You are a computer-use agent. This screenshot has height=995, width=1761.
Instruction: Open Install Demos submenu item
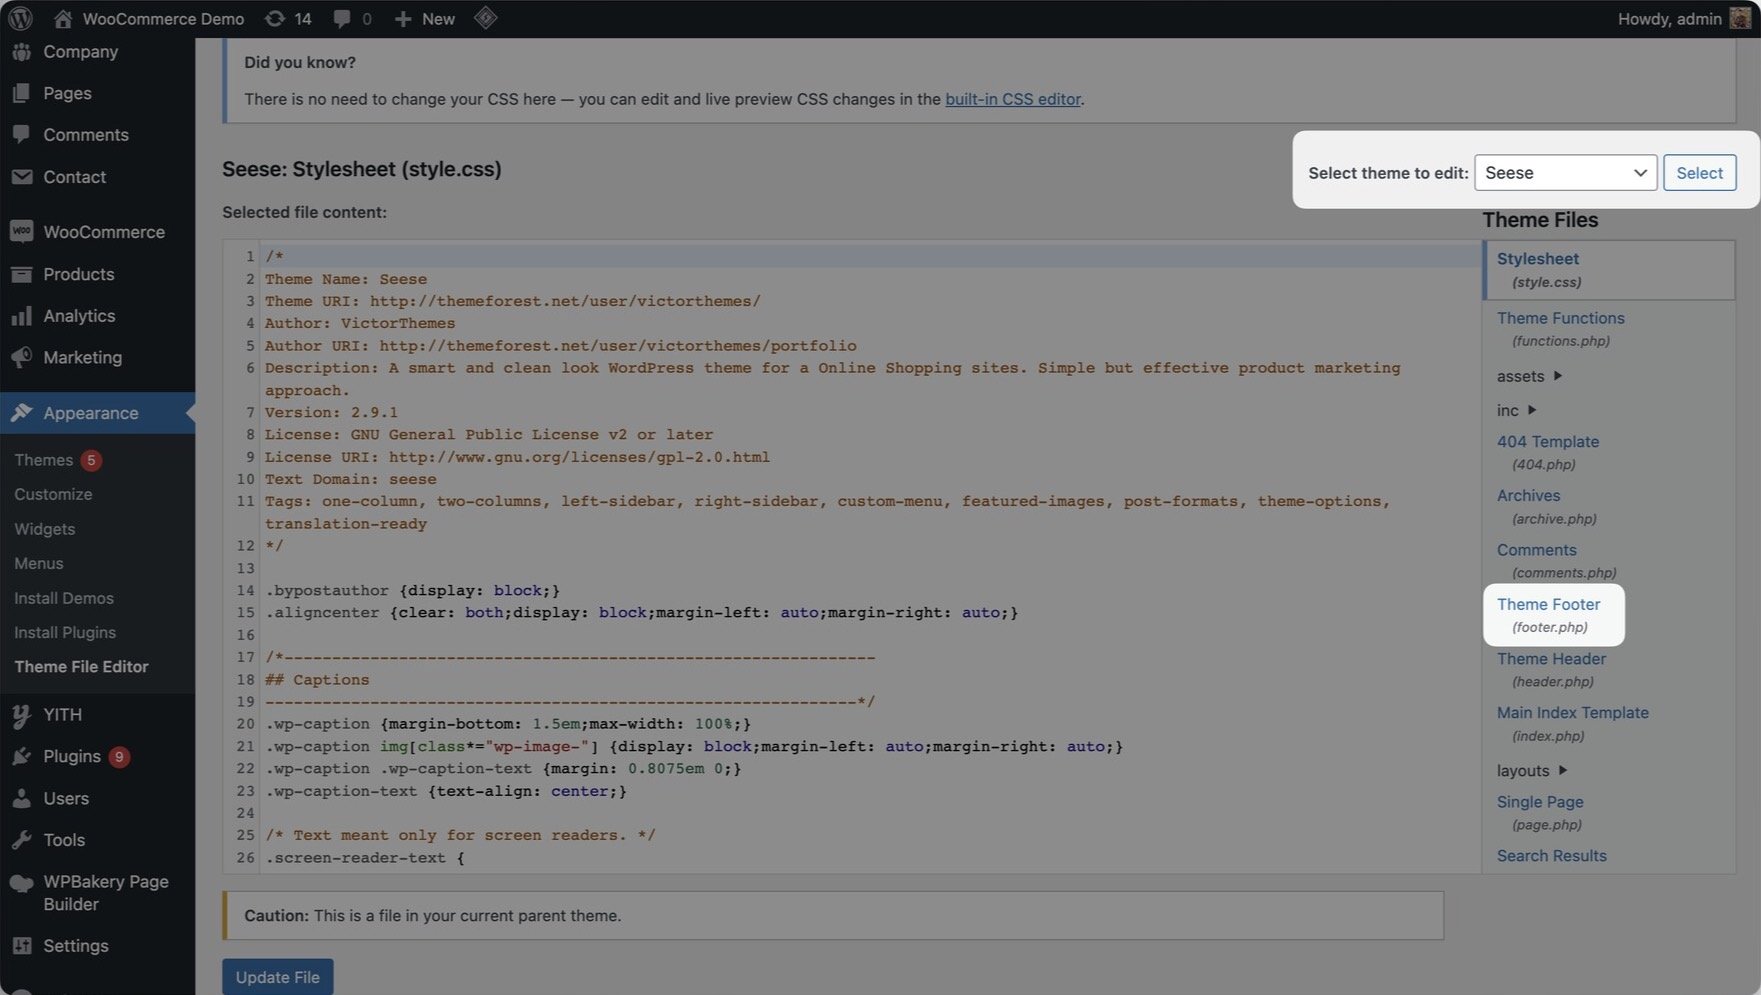pos(64,598)
